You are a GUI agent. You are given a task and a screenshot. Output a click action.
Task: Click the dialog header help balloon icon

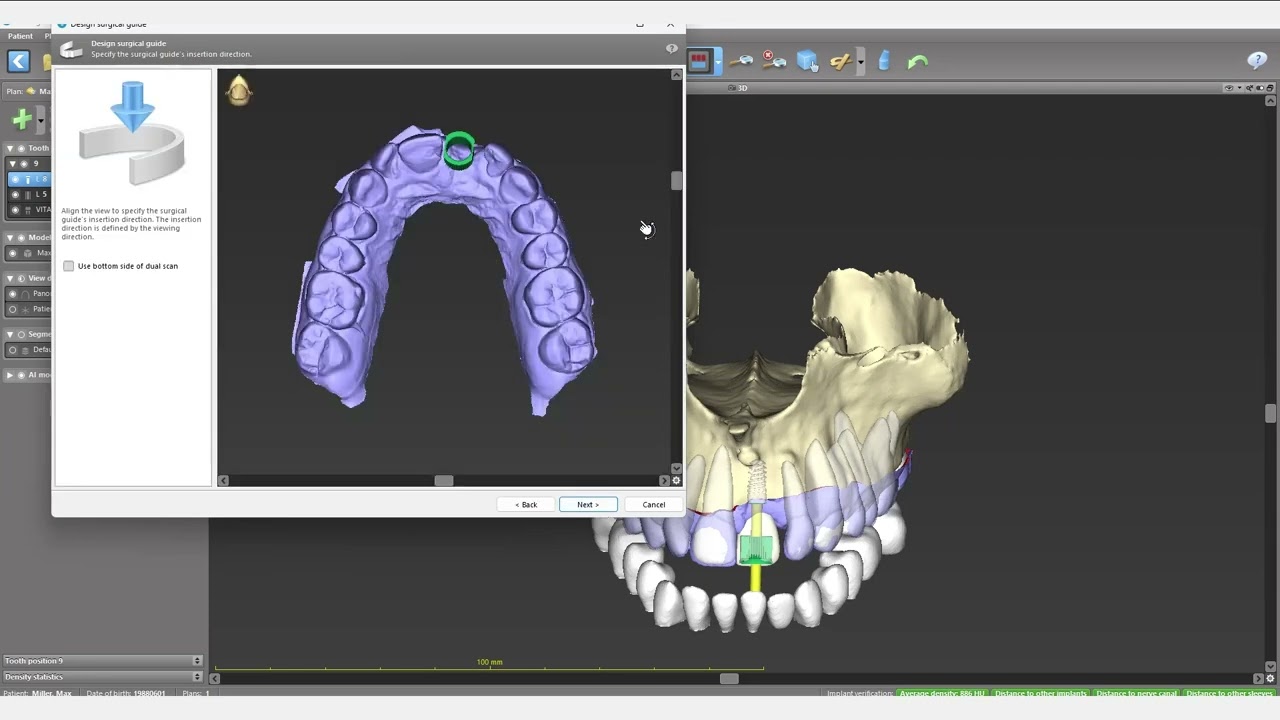672,48
